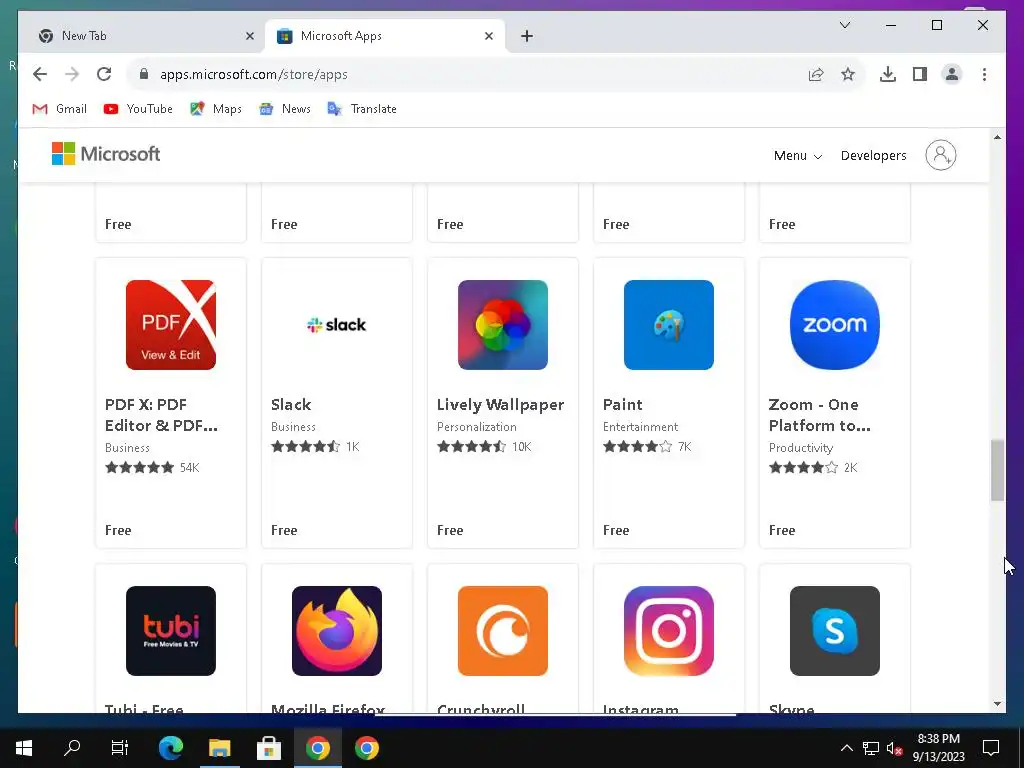Show hidden system tray icons
The height and width of the screenshot is (768, 1024).
(846, 748)
